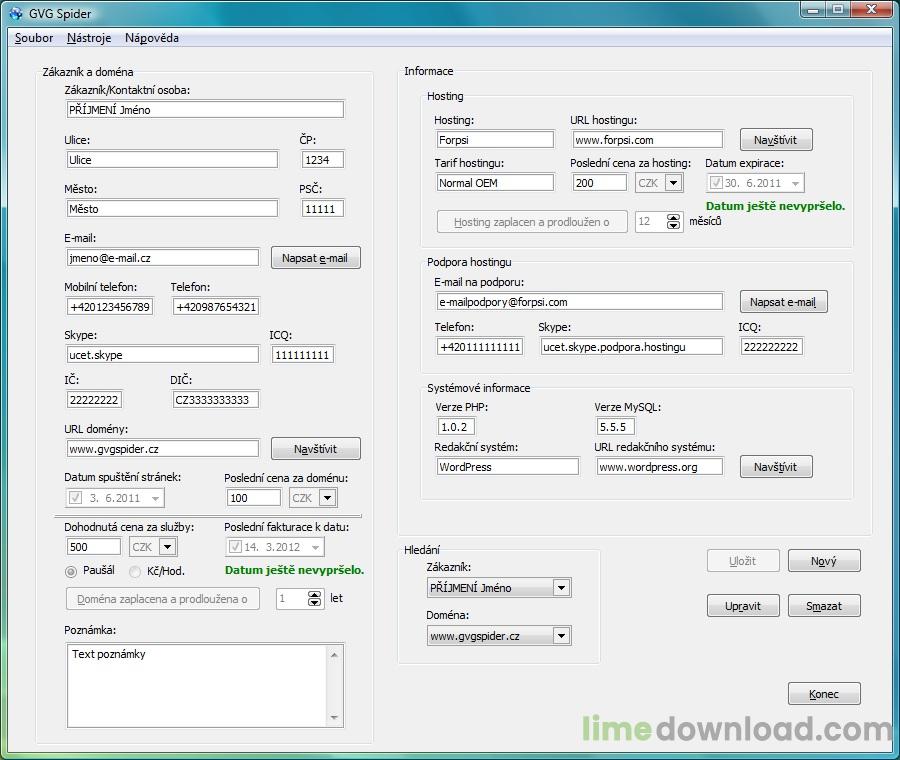Open currency dropdown for domain price
Screen dimensions: 900x760
[x=327, y=498]
